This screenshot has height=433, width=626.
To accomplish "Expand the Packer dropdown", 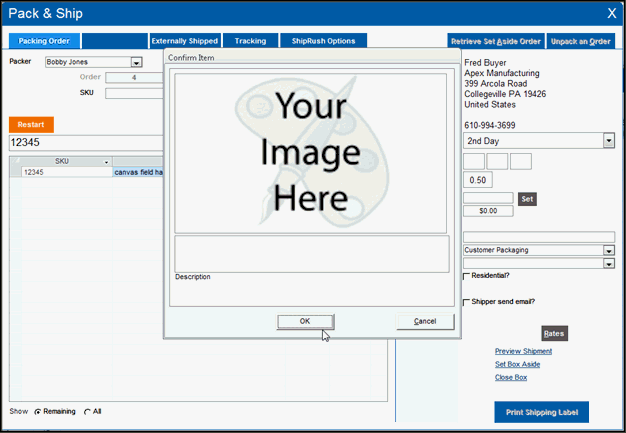I will point(137,62).
